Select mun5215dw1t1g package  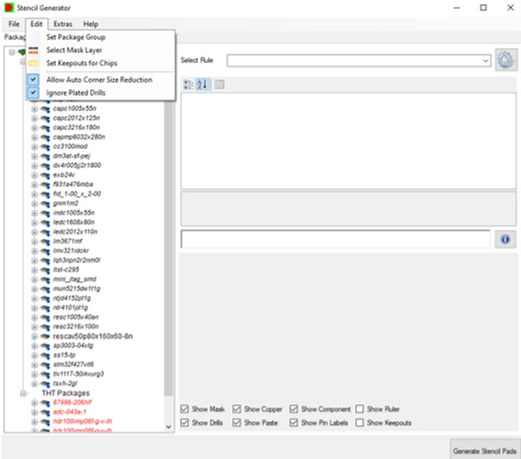click(x=77, y=289)
